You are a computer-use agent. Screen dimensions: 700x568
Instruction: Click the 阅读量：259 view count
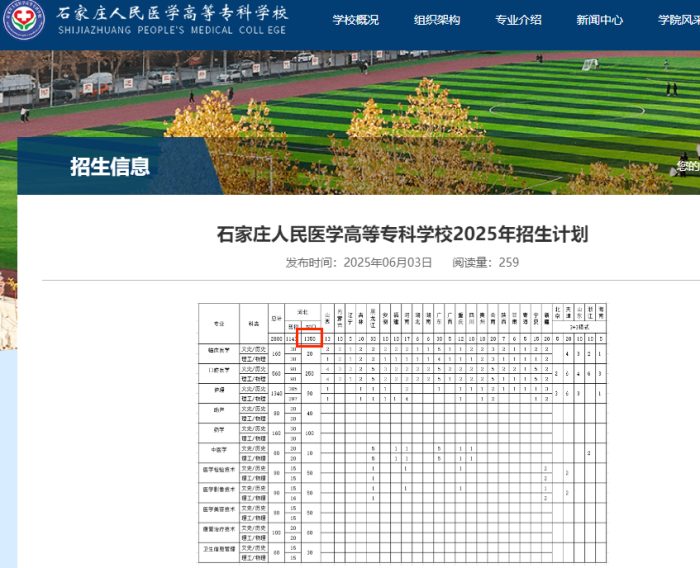click(x=485, y=262)
